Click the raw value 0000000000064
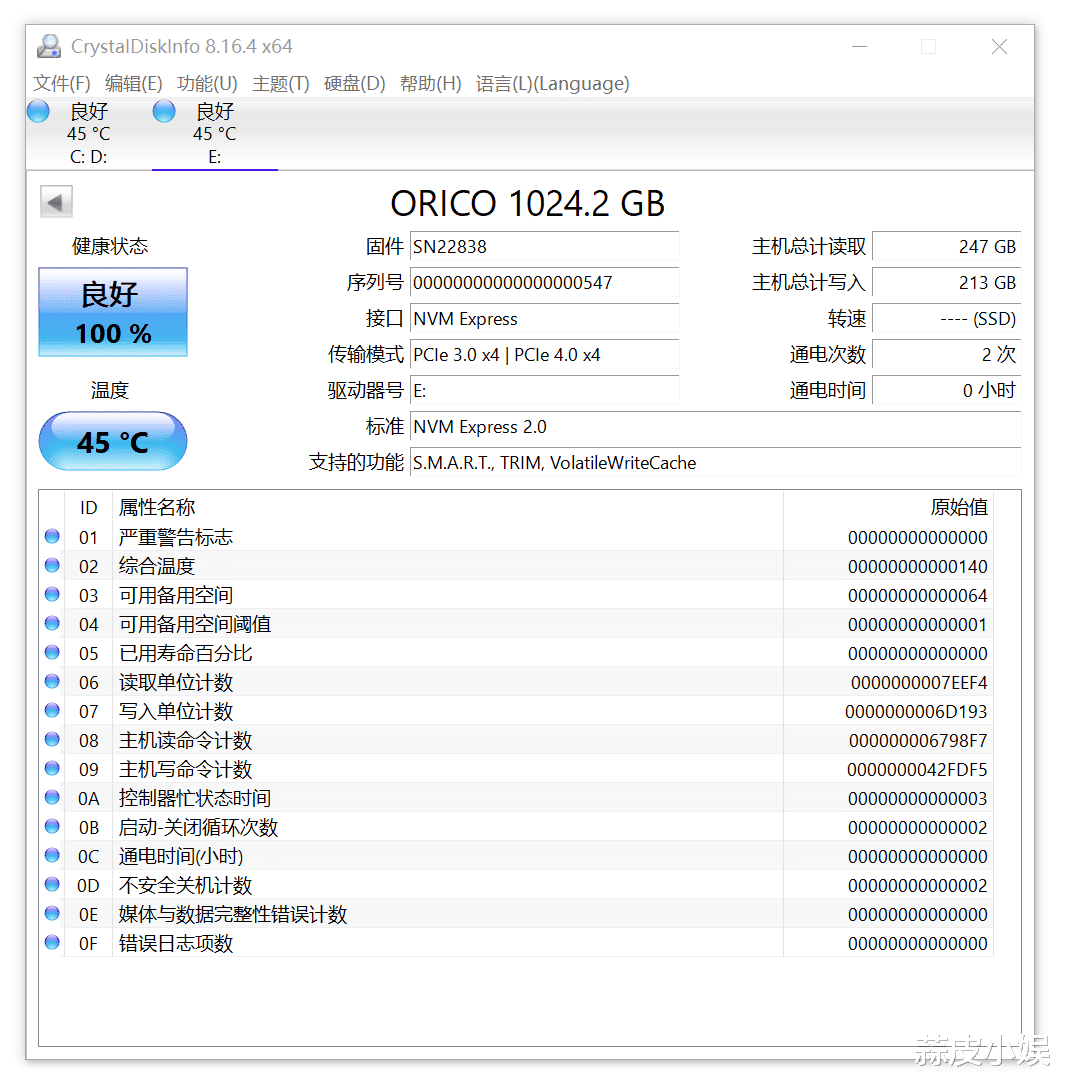This screenshot has height=1090, width=1068. click(x=918, y=596)
